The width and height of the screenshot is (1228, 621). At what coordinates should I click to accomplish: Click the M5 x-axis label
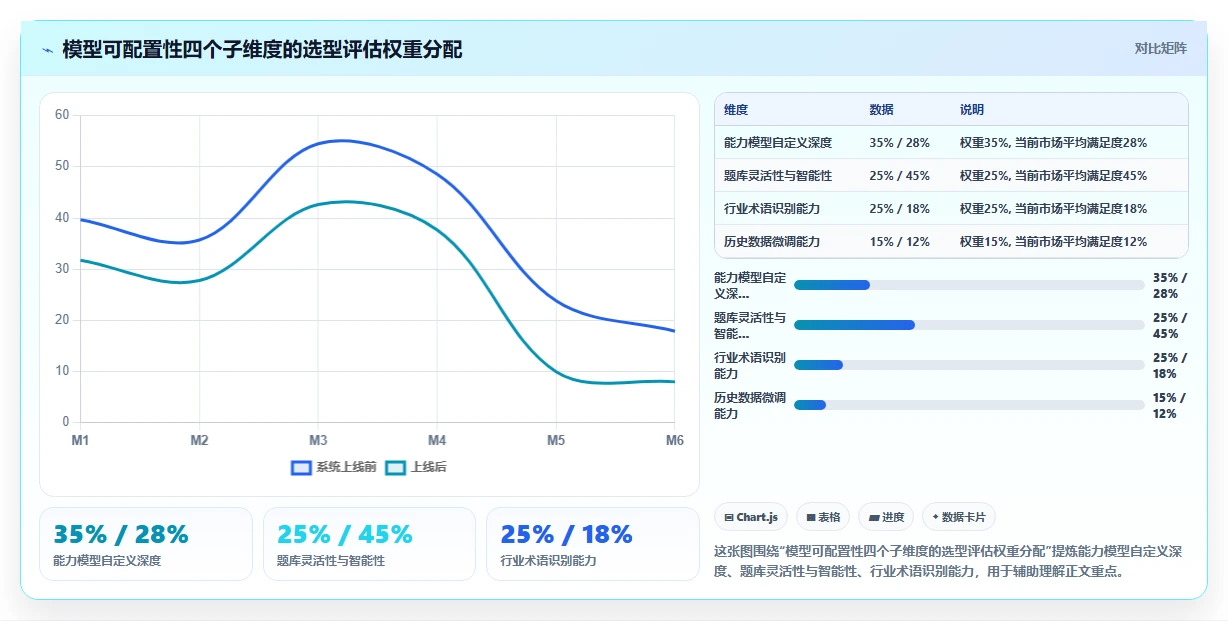tap(556, 440)
